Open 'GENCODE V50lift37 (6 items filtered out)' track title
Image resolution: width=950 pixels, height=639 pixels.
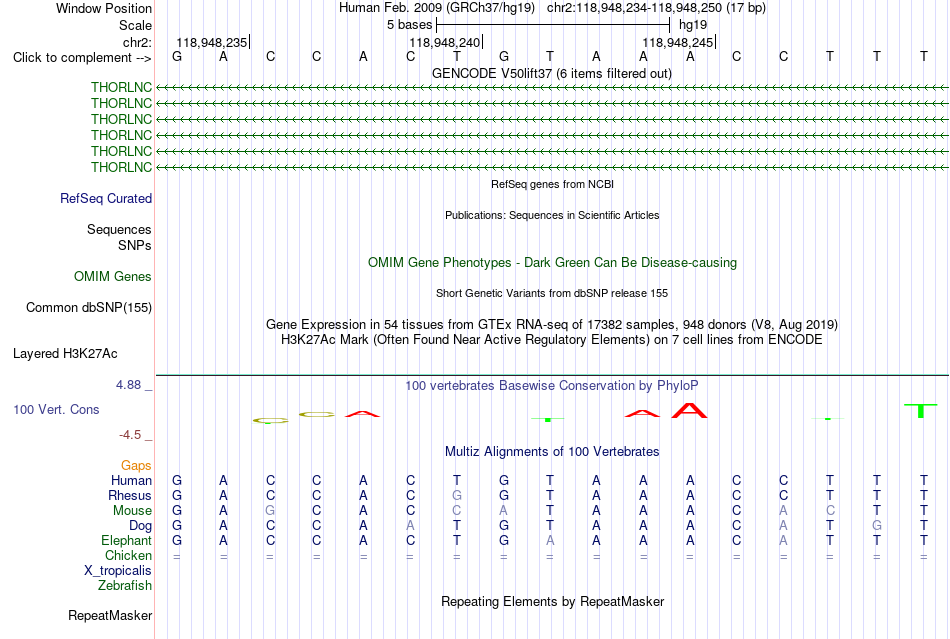[551, 73]
